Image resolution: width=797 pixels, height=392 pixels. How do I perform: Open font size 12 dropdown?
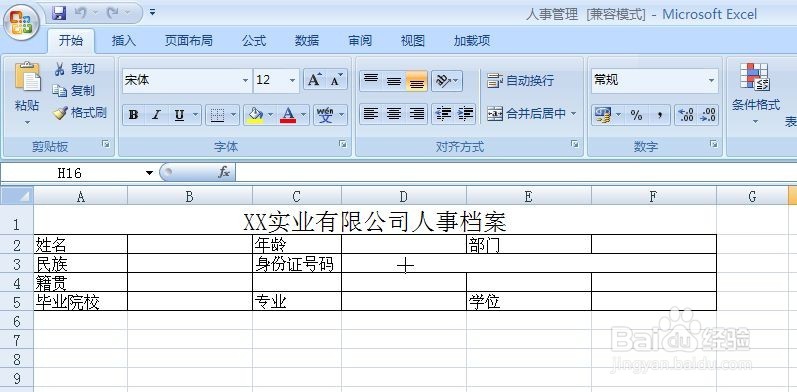coord(292,80)
